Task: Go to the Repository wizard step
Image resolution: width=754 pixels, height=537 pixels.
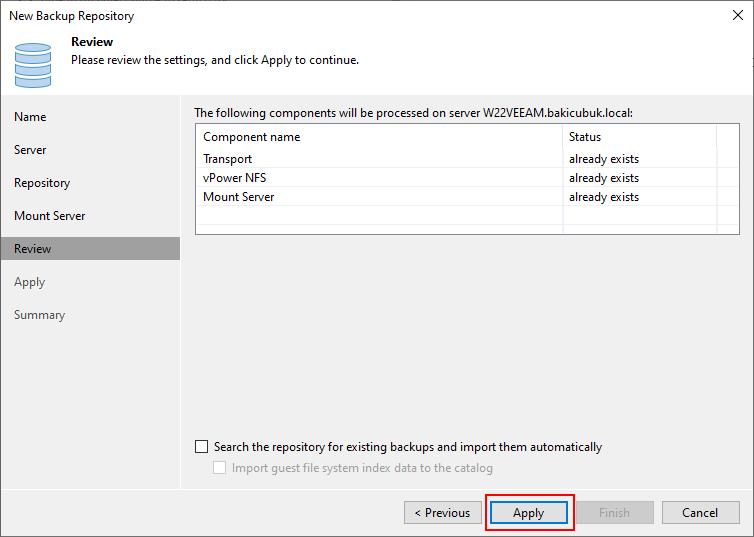Action: [x=42, y=183]
